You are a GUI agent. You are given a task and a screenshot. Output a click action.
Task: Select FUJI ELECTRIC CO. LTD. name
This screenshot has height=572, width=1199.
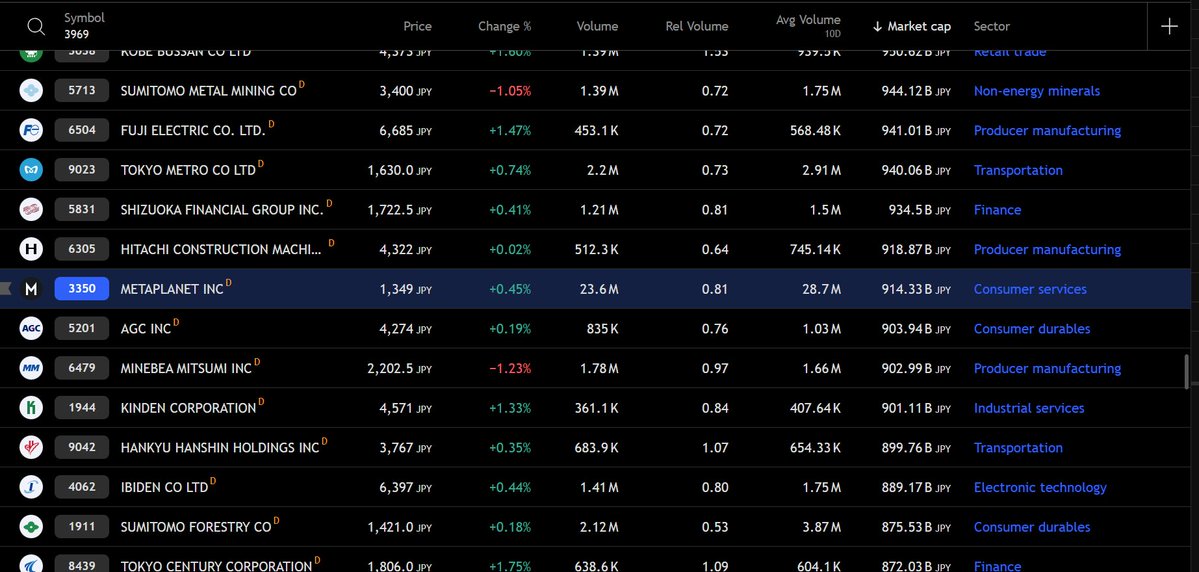(193, 131)
